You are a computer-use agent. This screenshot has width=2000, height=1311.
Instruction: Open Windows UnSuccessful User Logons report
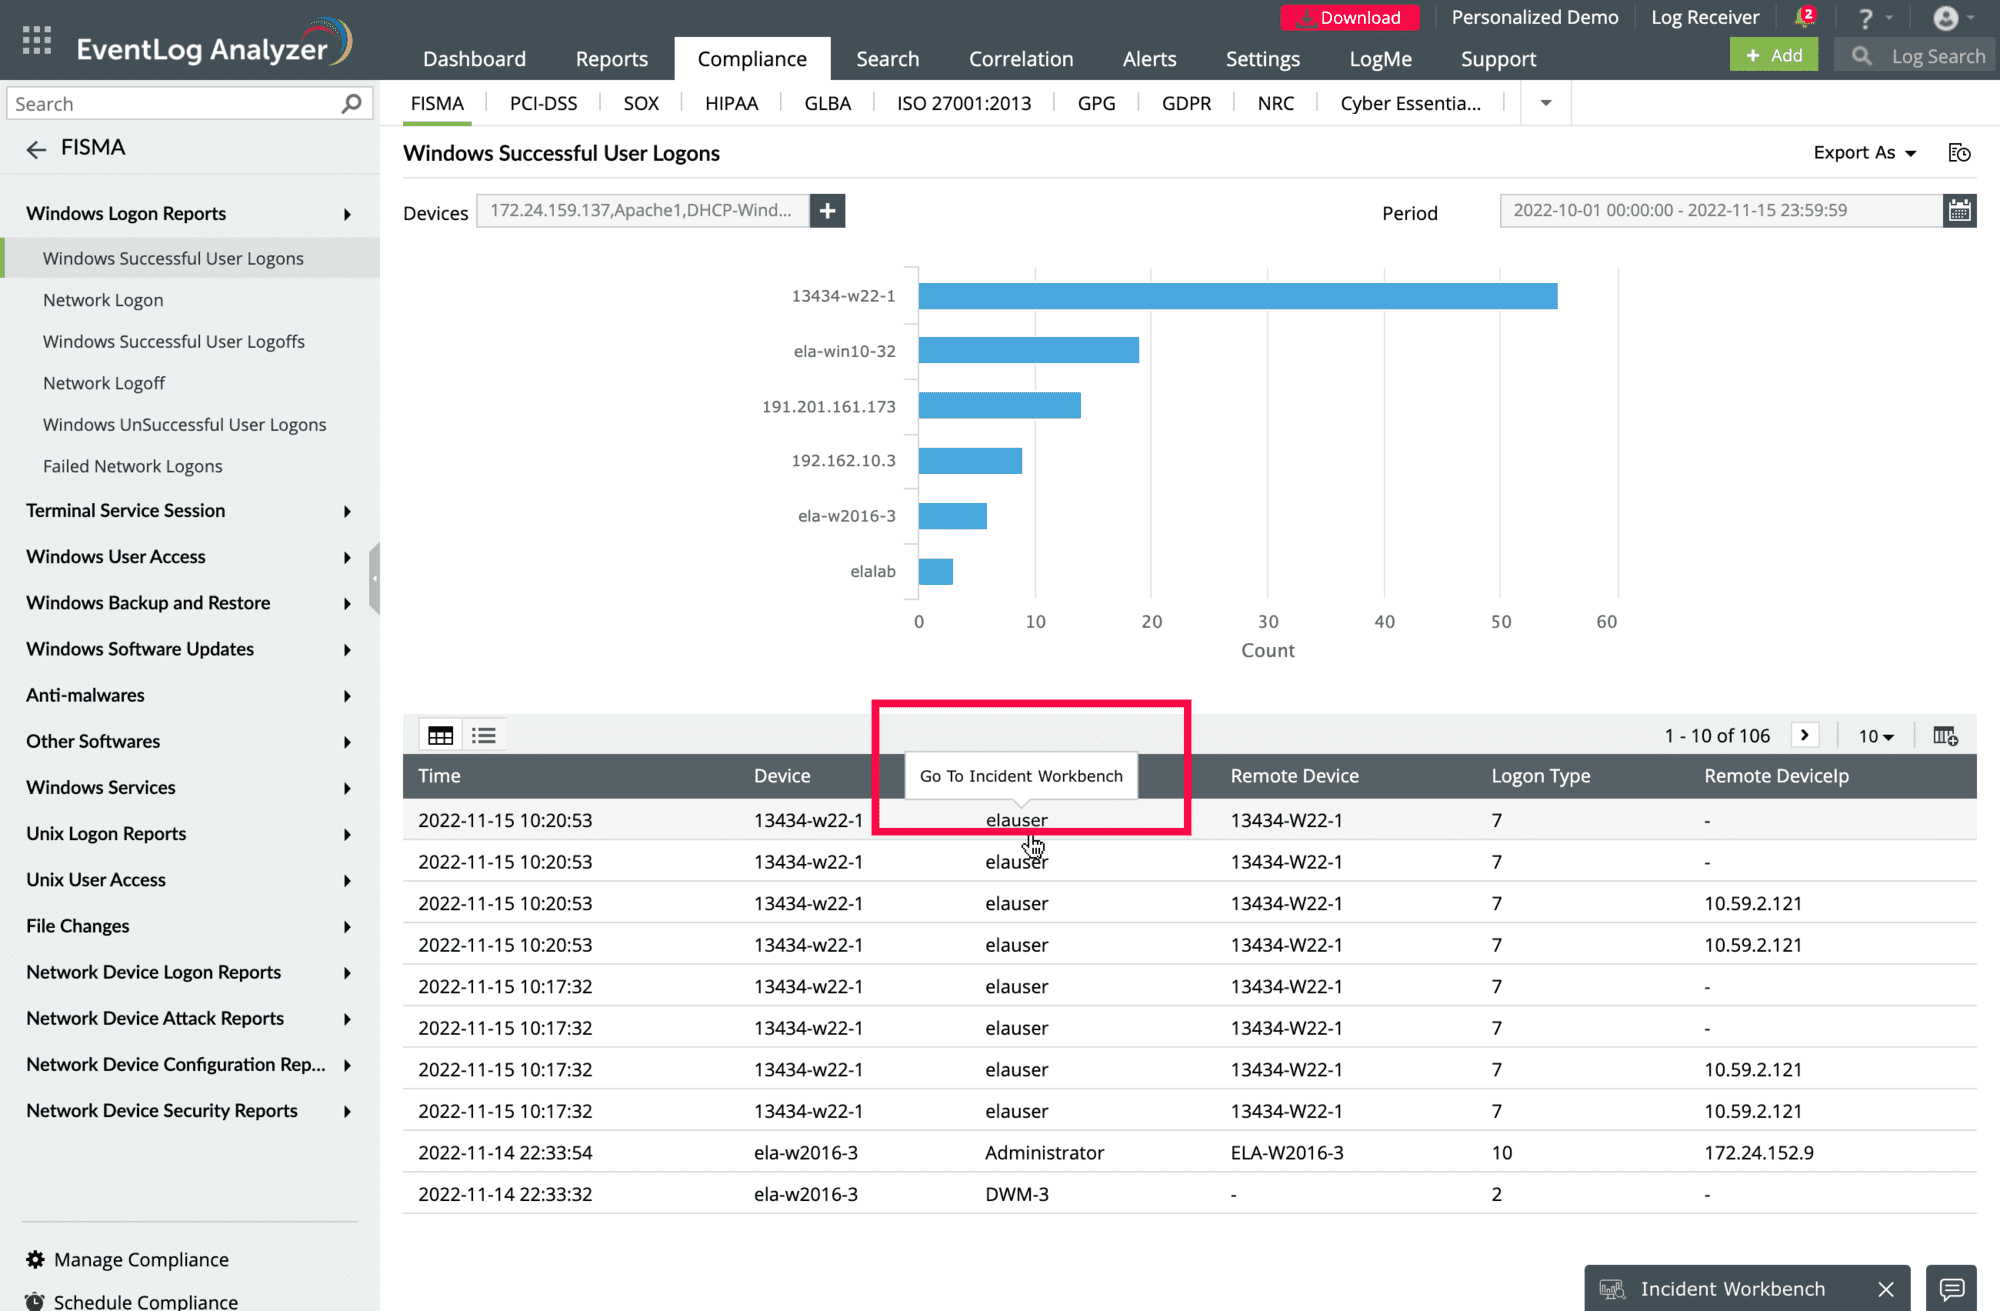(x=184, y=425)
